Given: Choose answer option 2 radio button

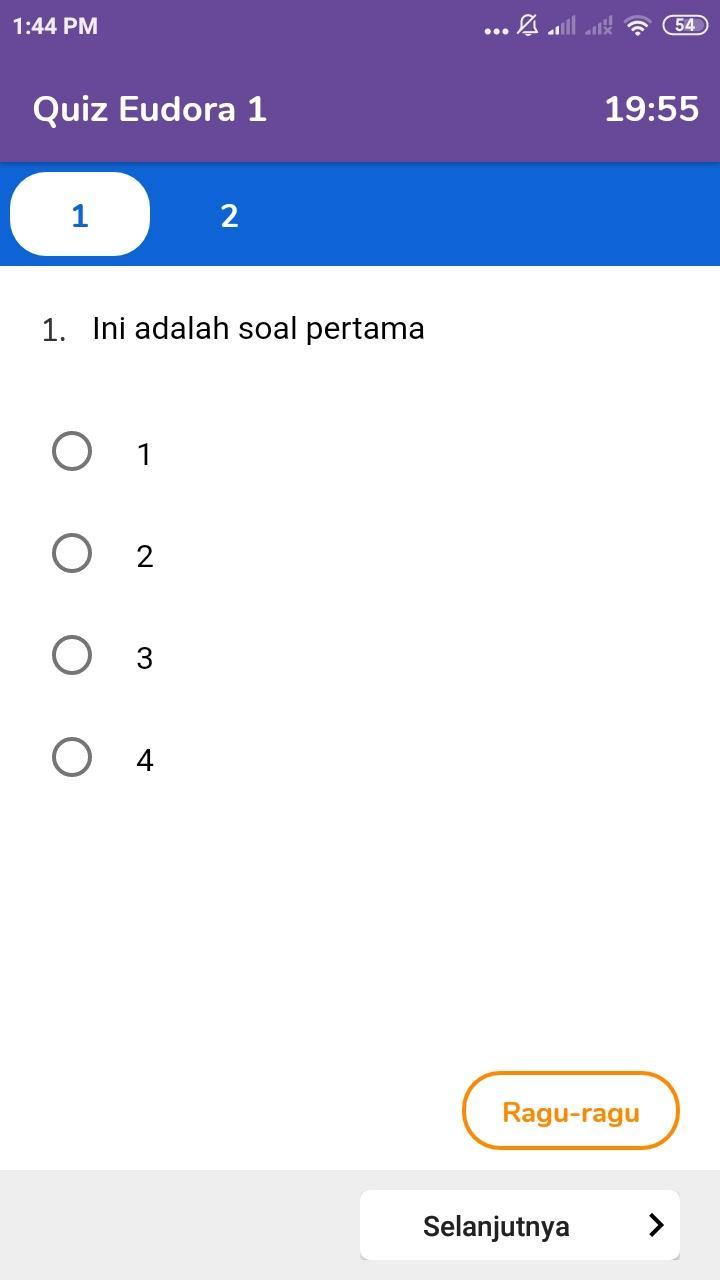Looking at the screenshot, I should (x=72, y=553).
